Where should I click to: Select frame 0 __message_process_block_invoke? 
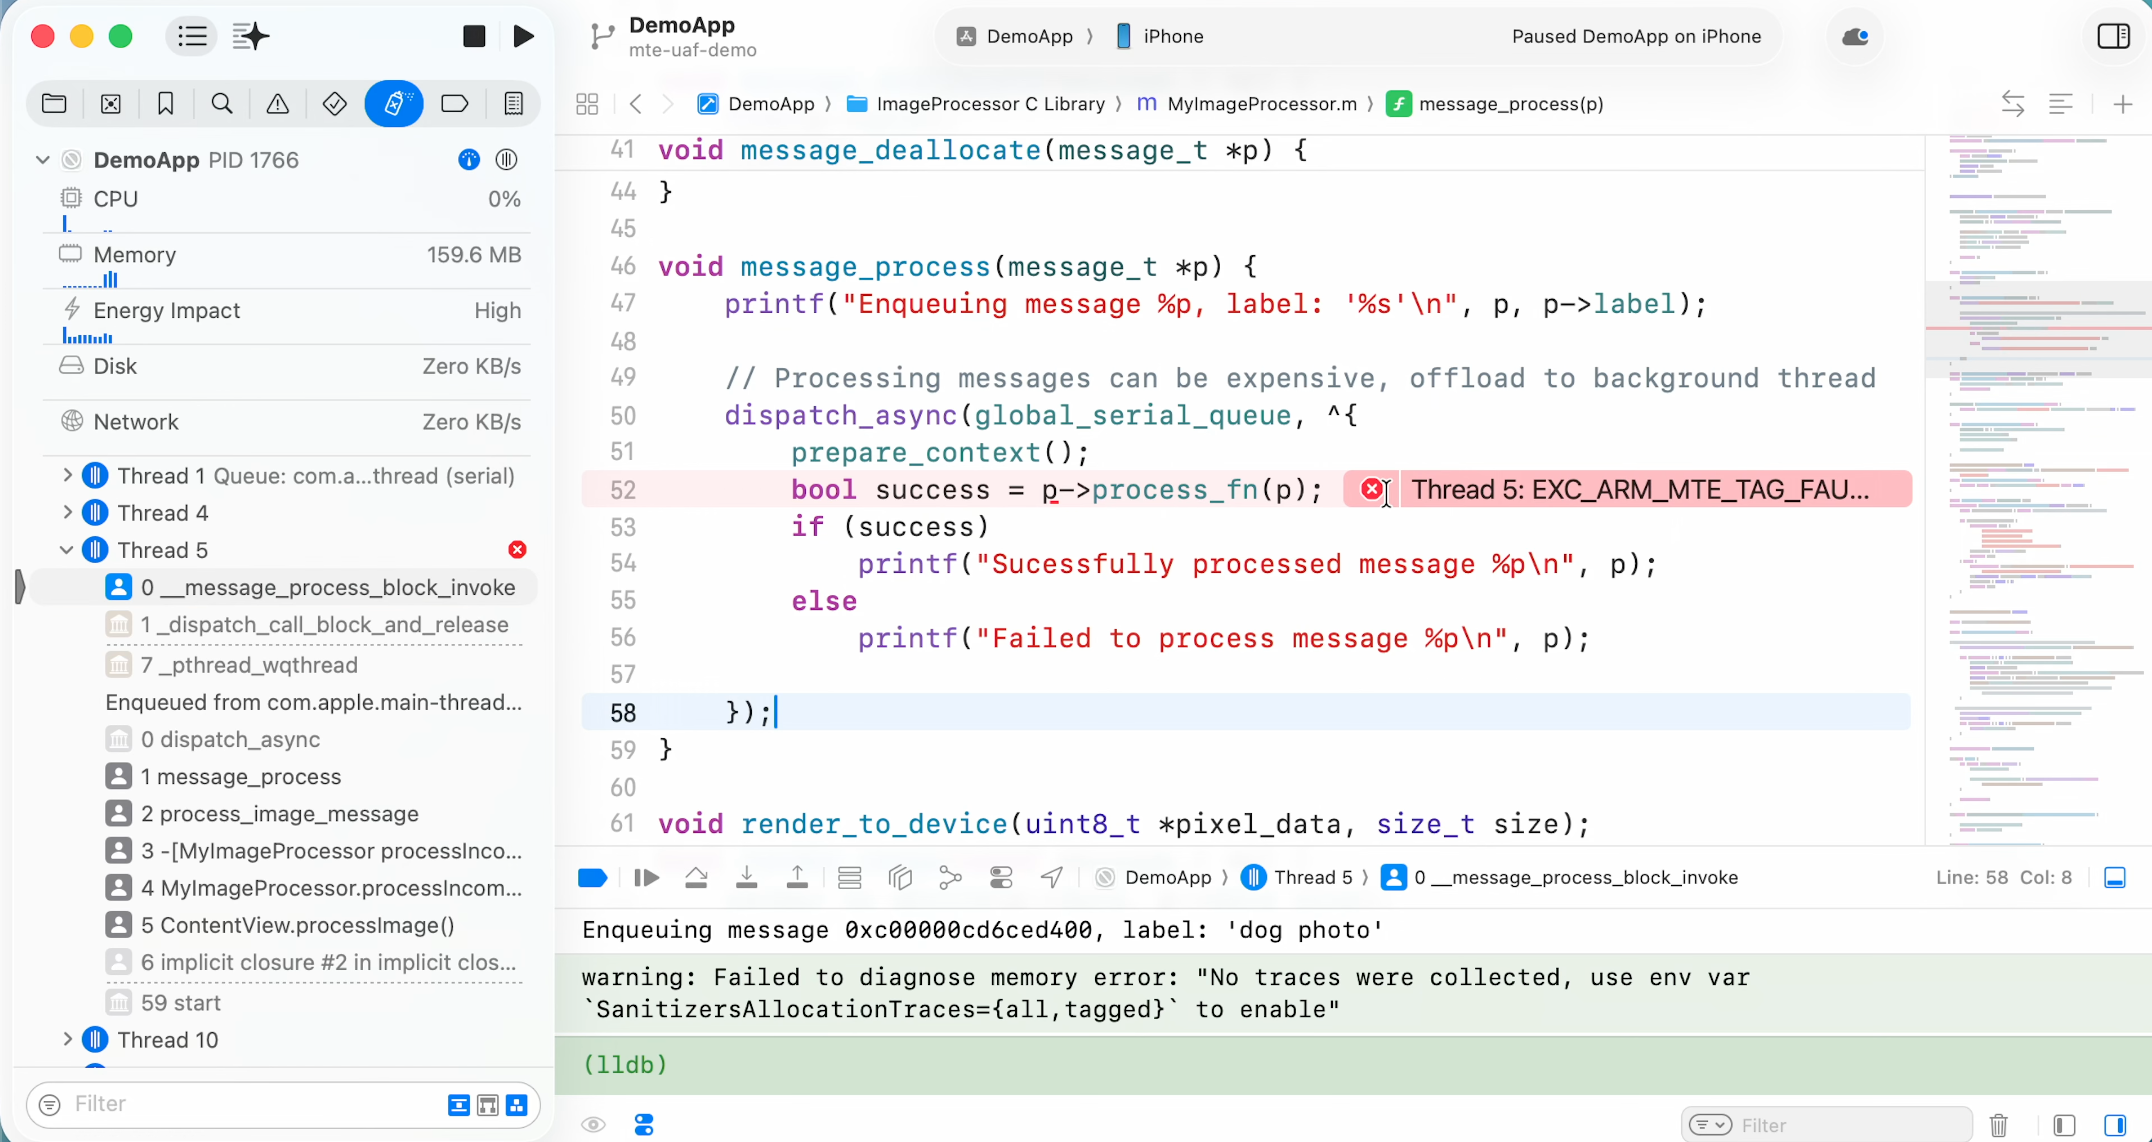(x=285, y=588)
